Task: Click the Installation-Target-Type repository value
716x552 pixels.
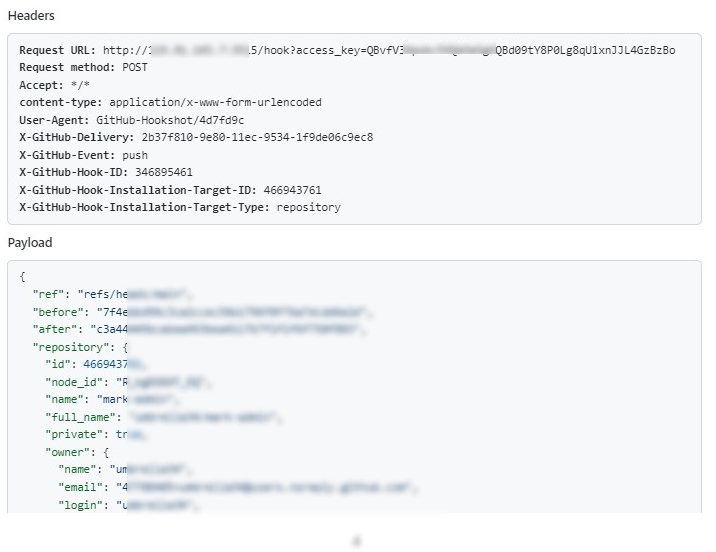Action: pyautogui.click(x=306, y=207)
